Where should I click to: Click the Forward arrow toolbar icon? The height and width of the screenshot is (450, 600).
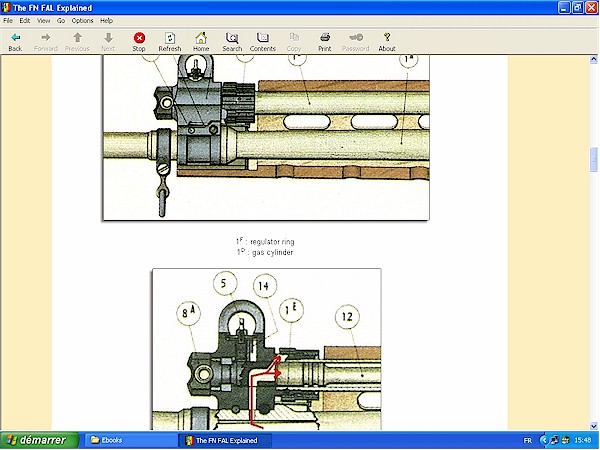pos(46,42)
